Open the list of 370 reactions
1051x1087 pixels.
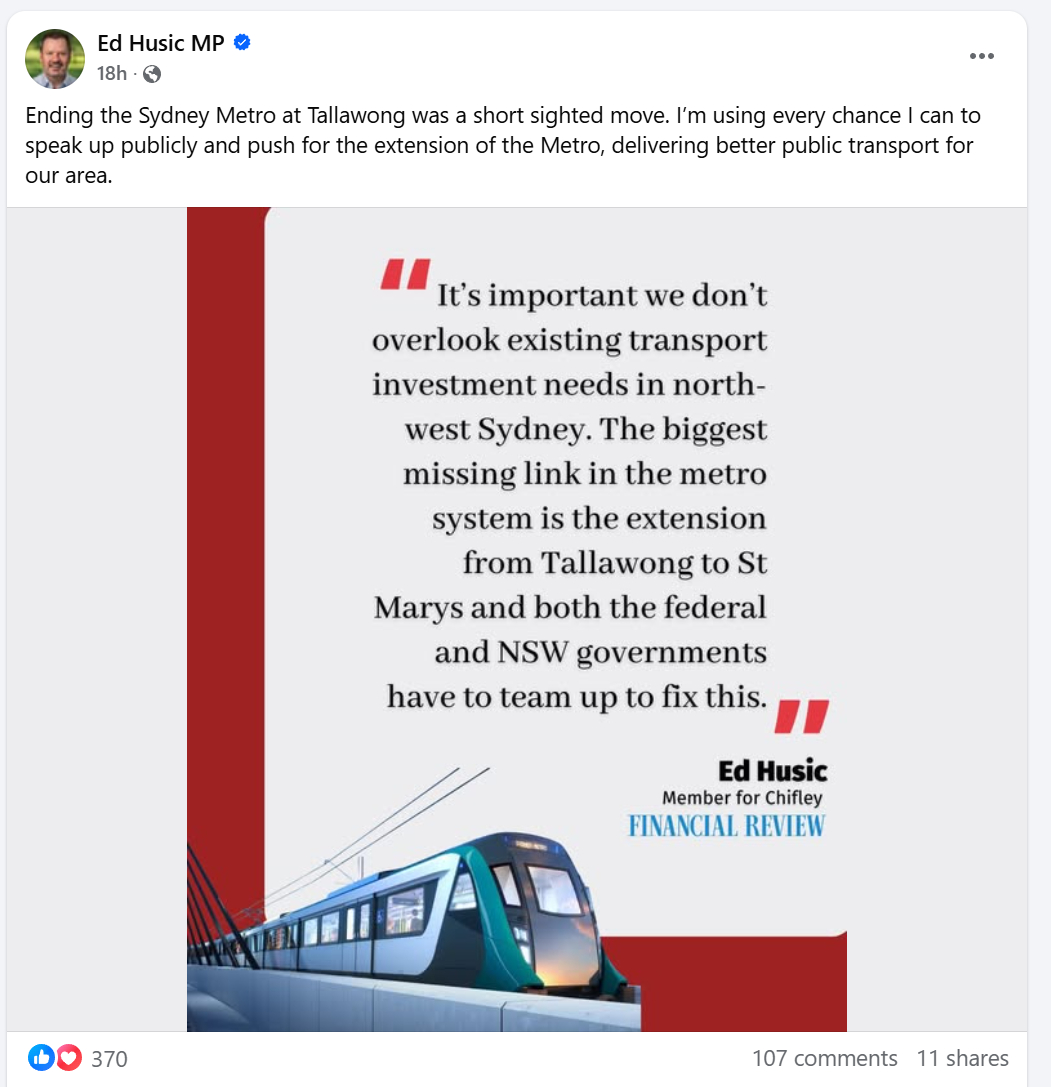pos(110,1059)
